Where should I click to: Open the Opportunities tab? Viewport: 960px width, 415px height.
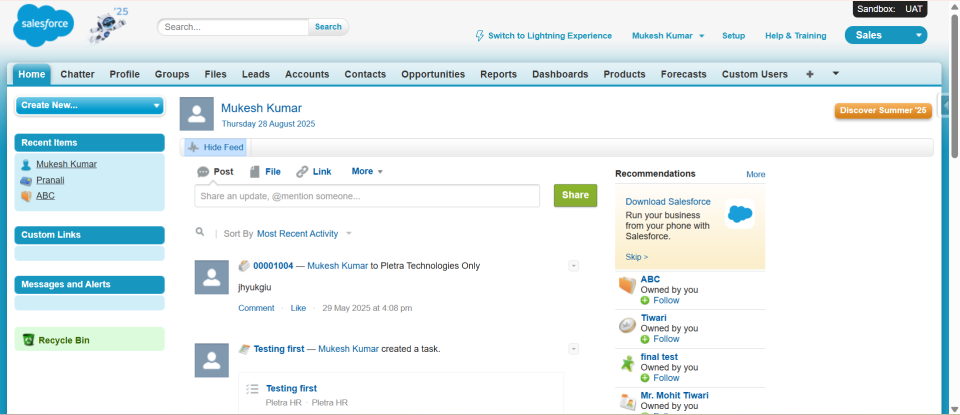click(x=433, y=74)
